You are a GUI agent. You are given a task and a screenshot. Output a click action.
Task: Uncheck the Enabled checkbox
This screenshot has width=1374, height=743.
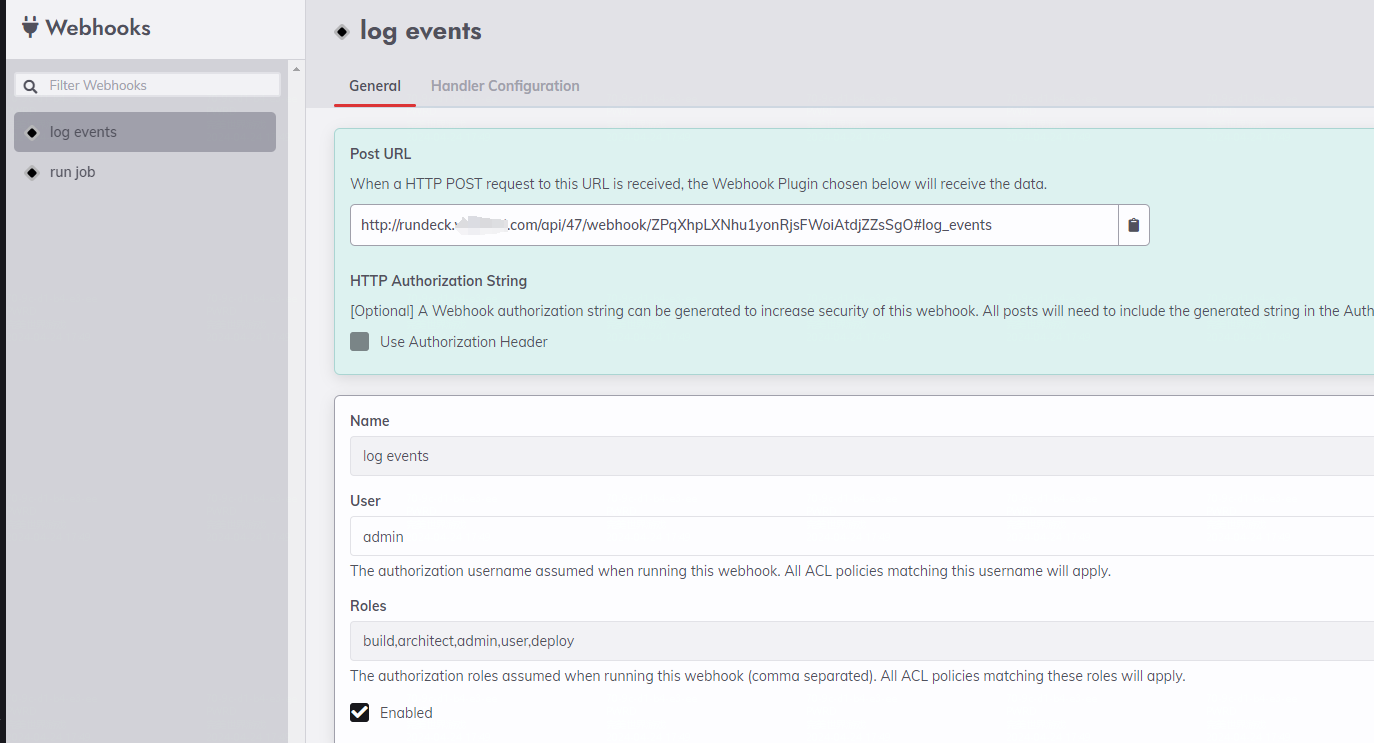[x=360, y=713]
